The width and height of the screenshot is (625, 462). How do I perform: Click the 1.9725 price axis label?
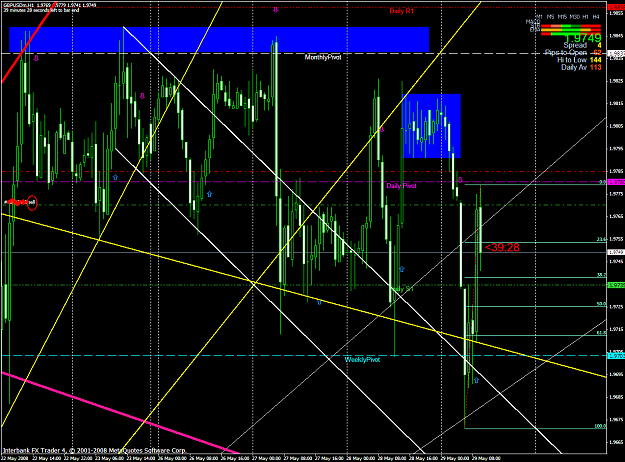(616, 307)
